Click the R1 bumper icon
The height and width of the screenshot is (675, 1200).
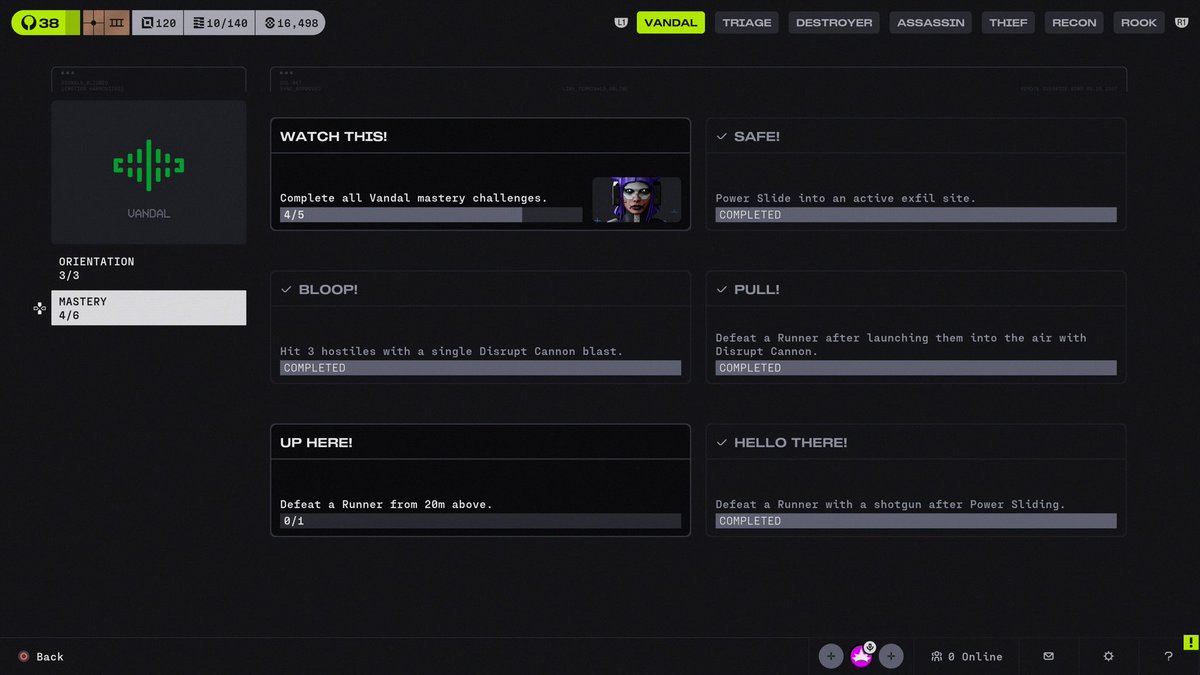[1181, 22]
